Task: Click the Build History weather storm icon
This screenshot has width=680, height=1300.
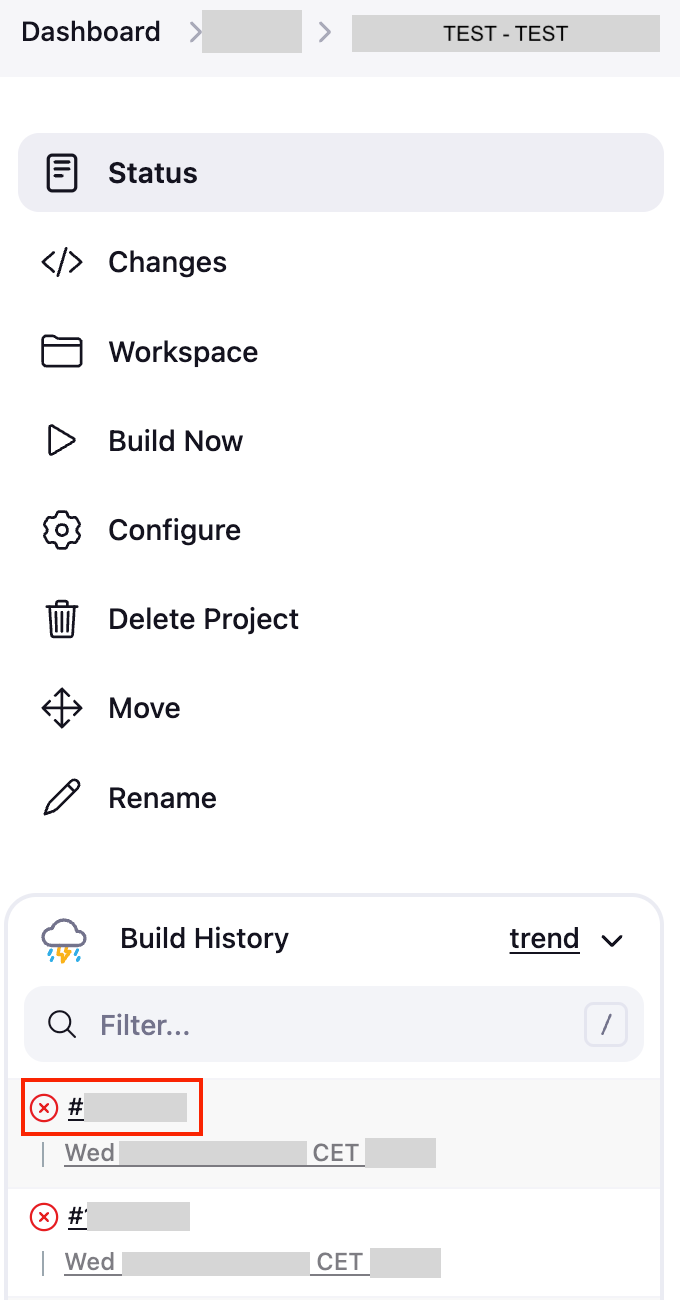Action: tap(64, 940)
